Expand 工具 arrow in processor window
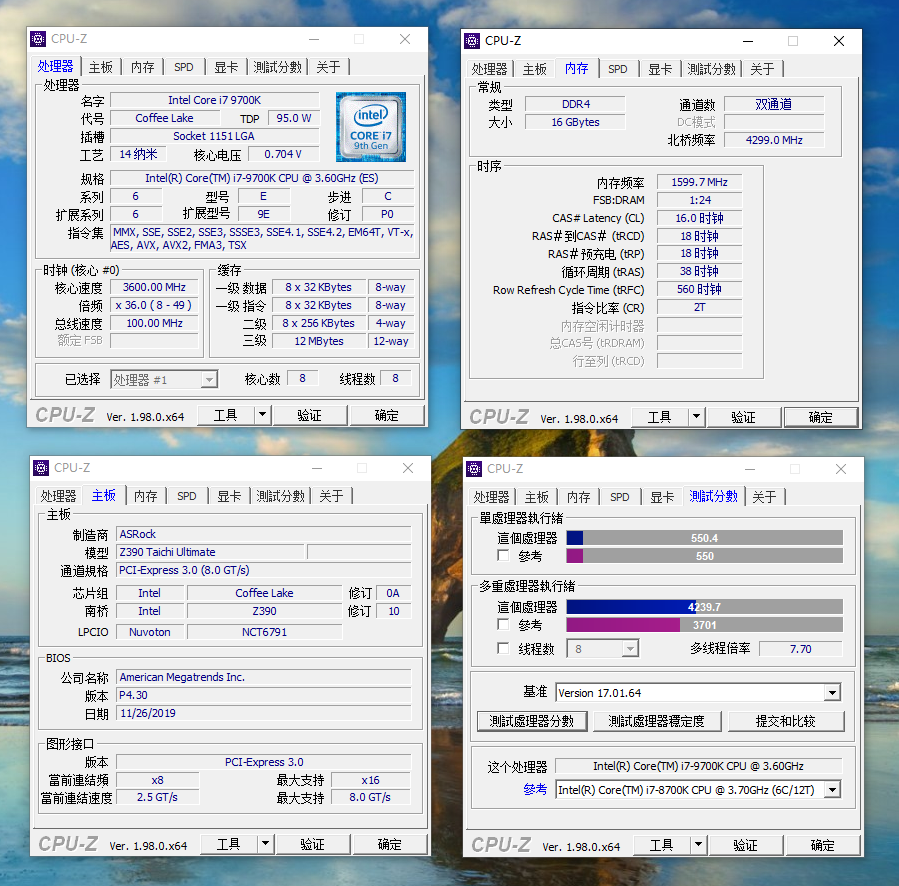 263,415
